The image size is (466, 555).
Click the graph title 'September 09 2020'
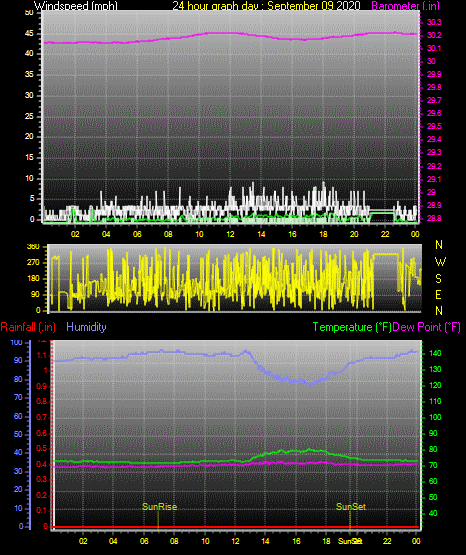[x=313, y=6]
